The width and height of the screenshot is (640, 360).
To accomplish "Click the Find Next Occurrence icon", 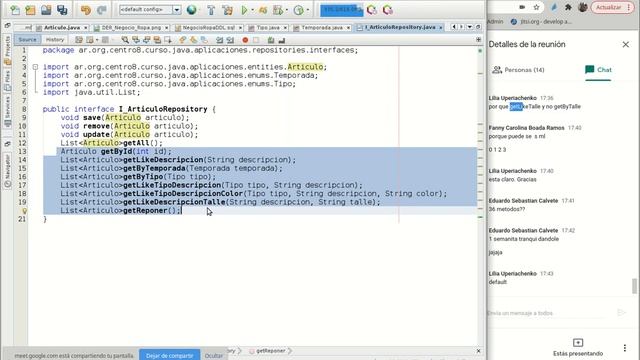I will tap(147, 40).
